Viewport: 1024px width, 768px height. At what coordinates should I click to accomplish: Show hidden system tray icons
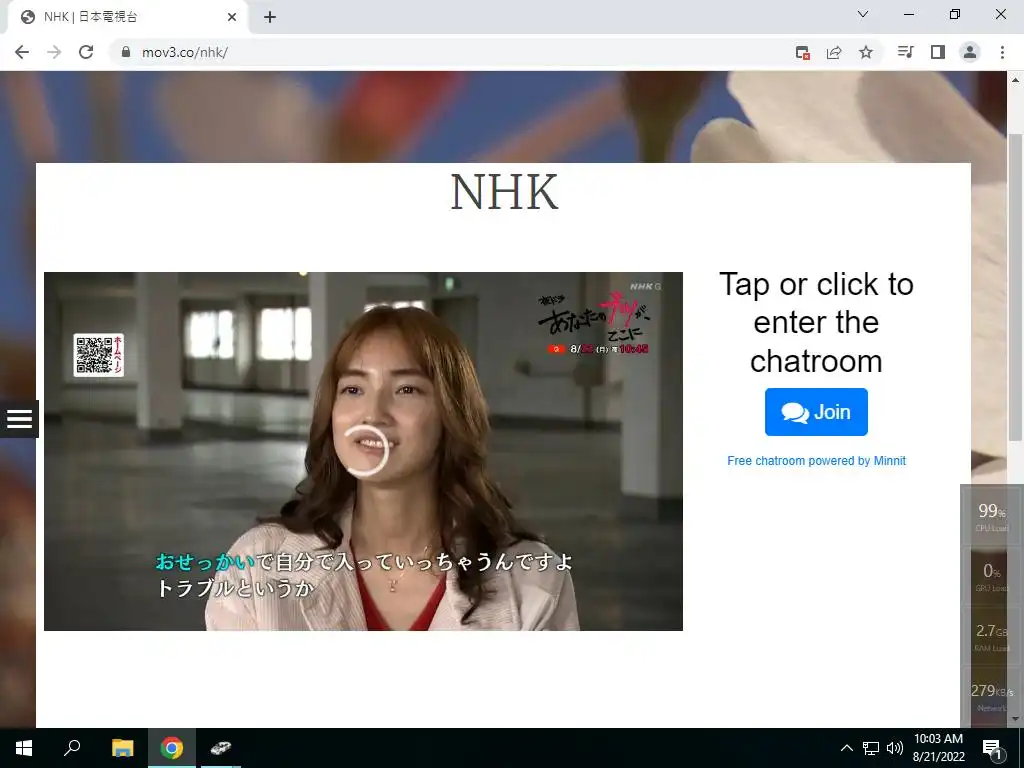pyautogui.click(x=846, y=748)
